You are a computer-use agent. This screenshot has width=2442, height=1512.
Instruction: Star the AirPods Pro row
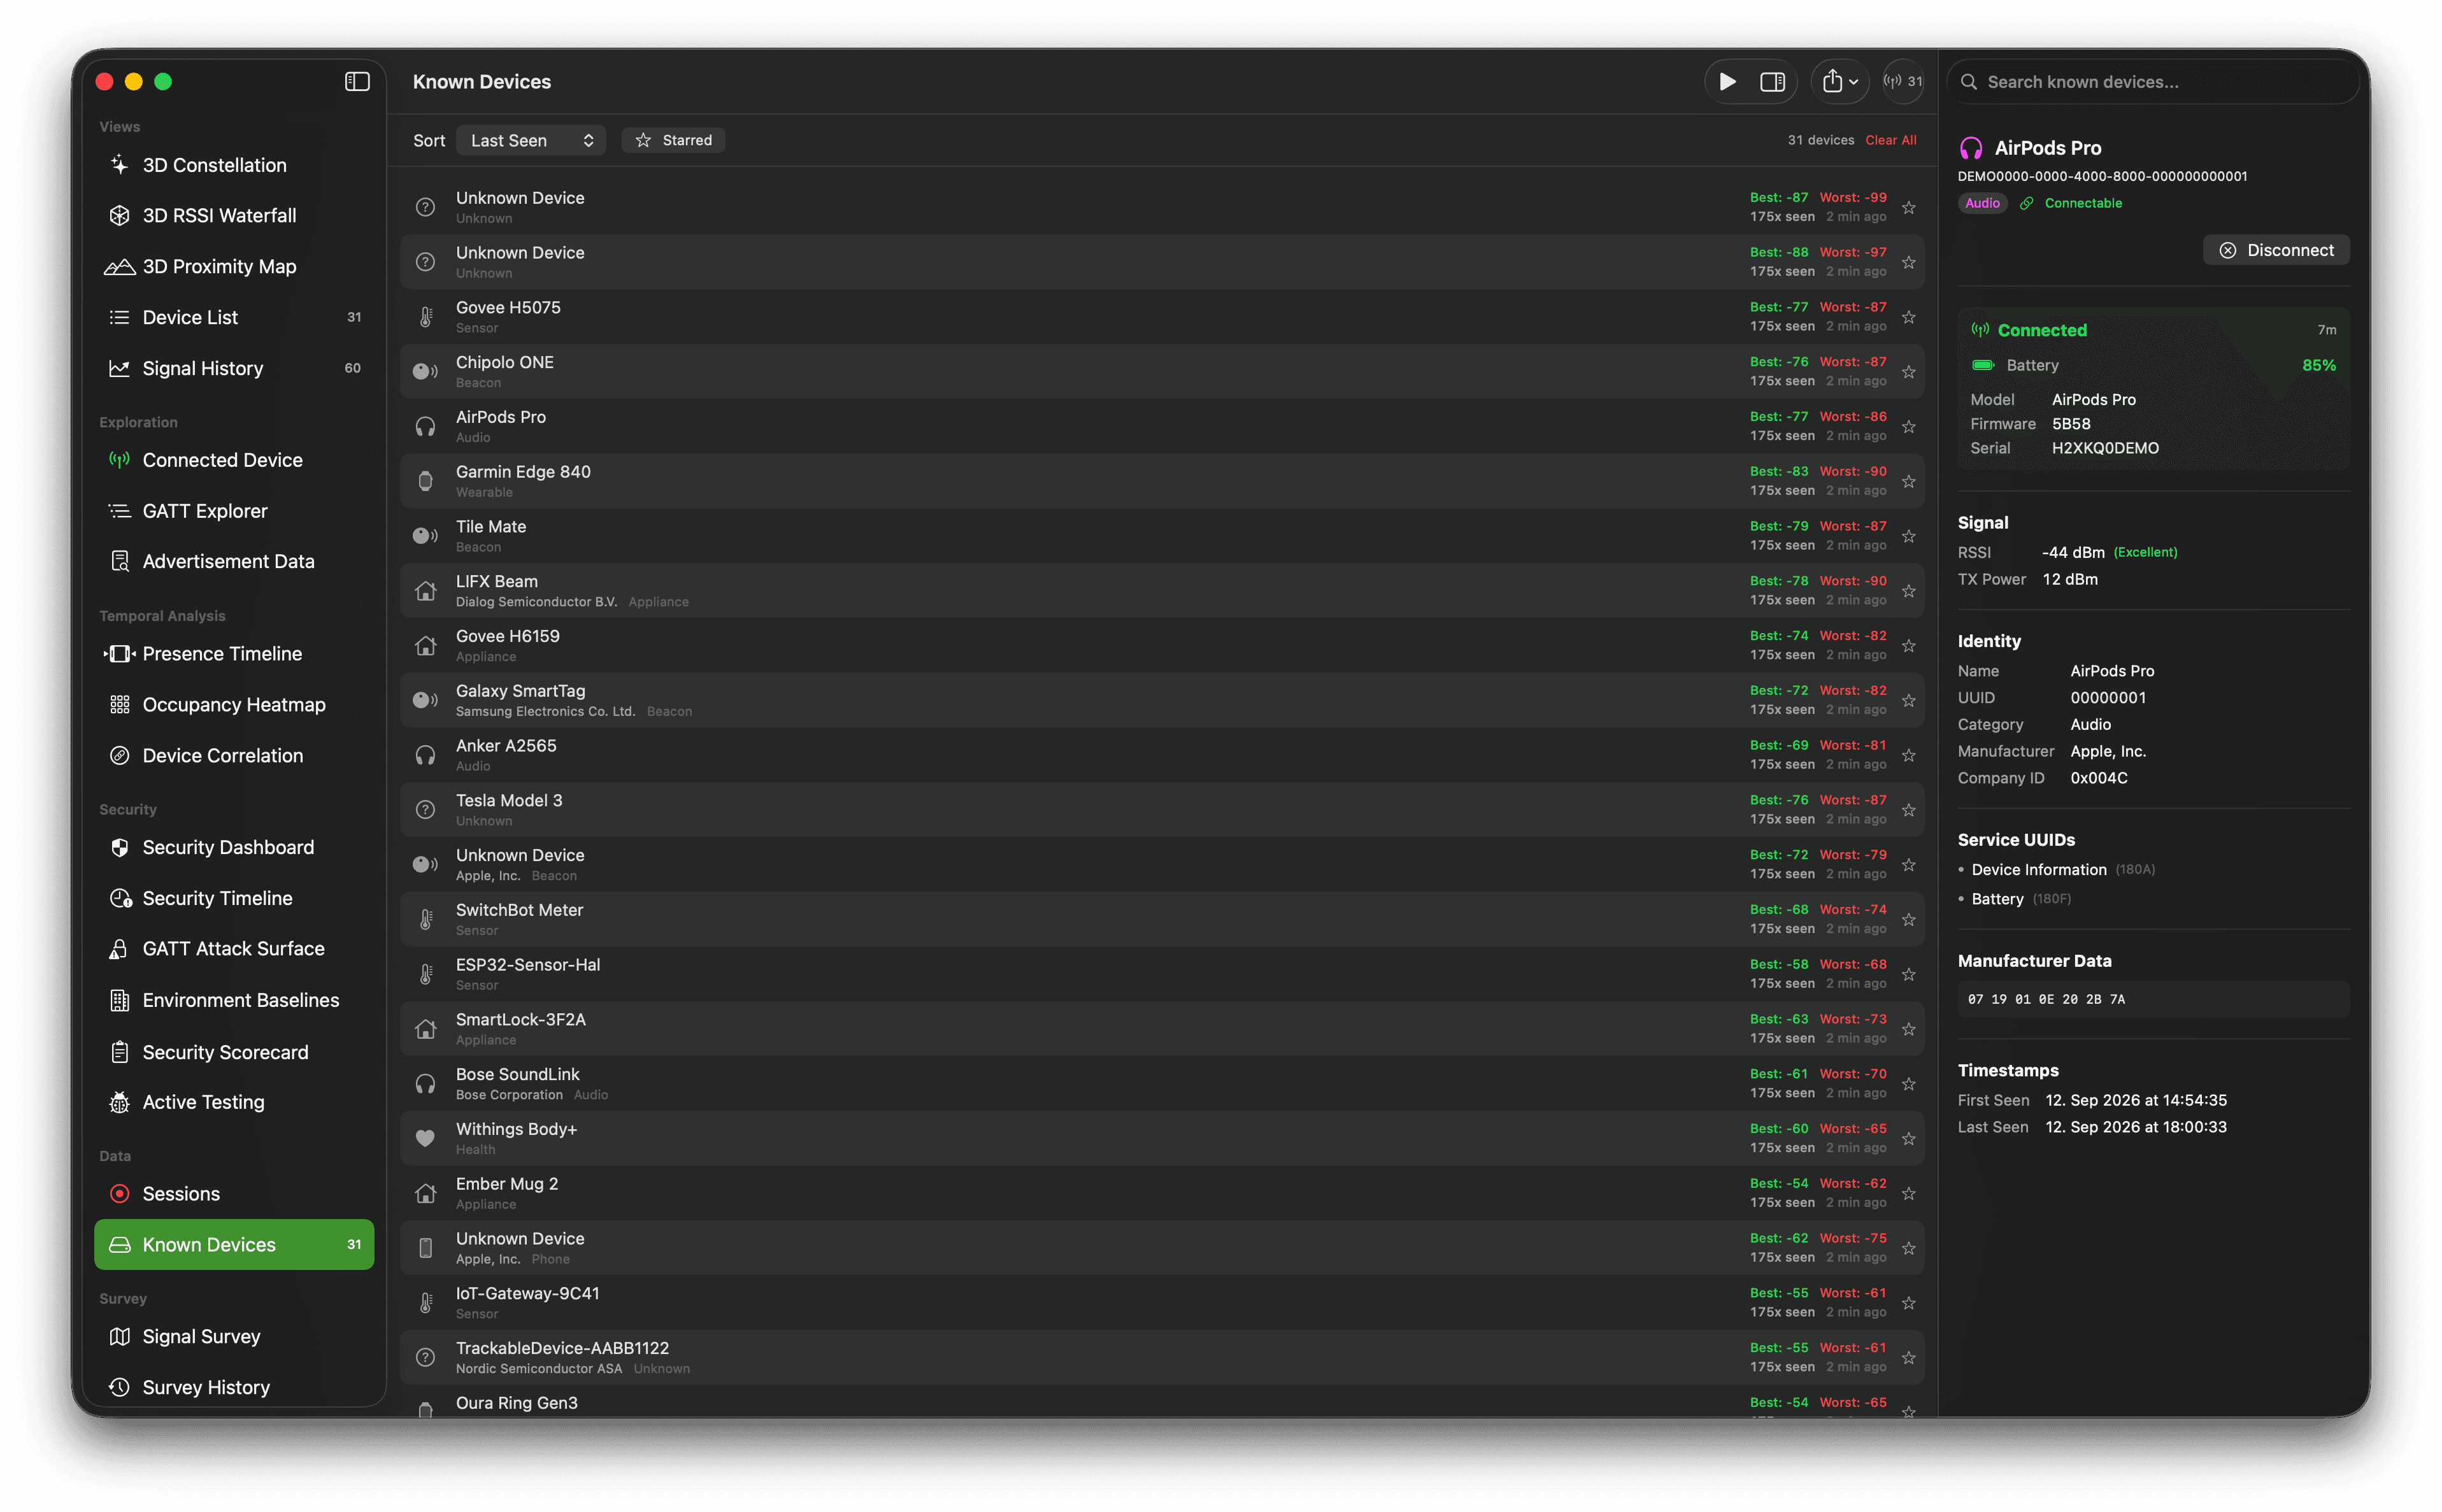coord(1909,427)
